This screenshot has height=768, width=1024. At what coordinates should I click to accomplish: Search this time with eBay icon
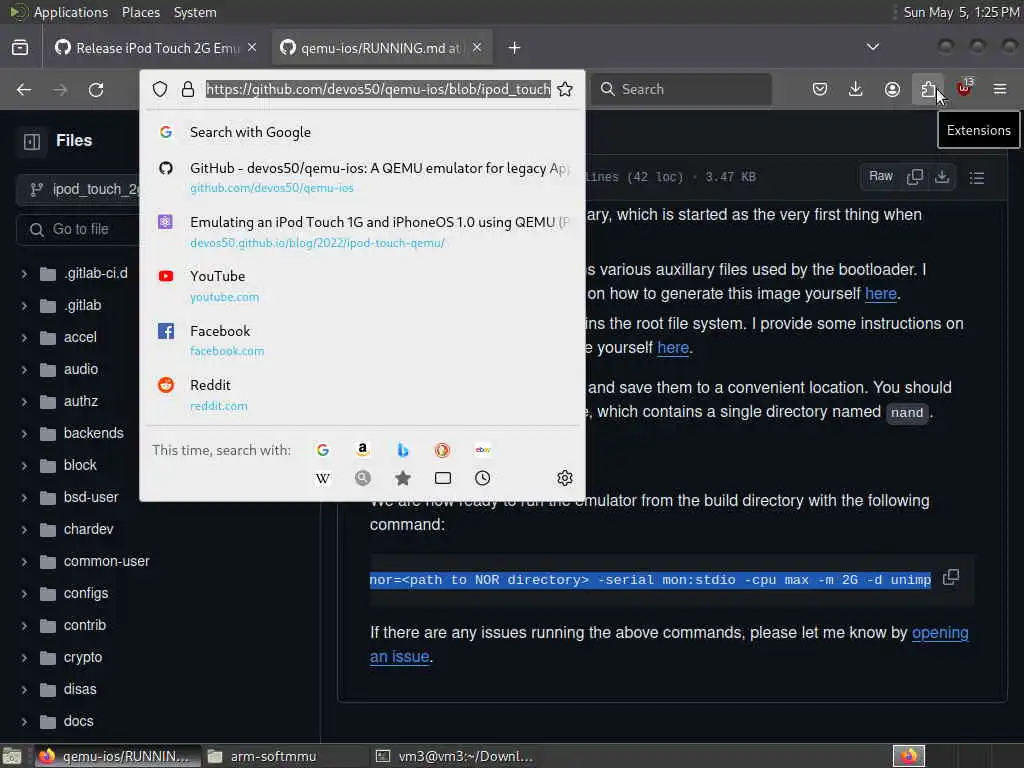[483, 450]
